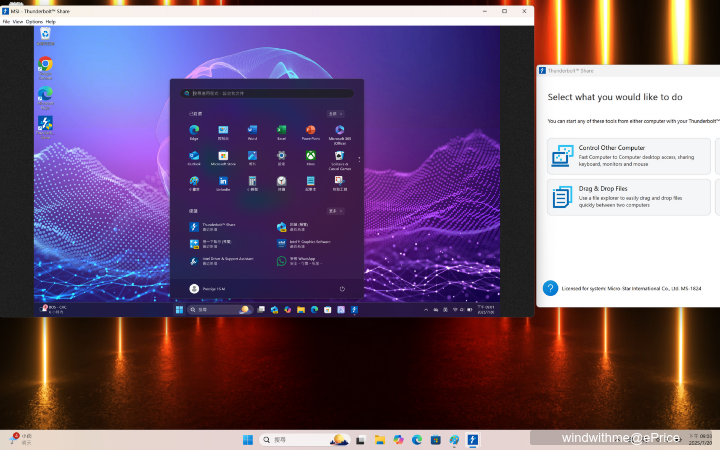The width and height of the screenshot is (720, 450).
Task: Open Photos app in Start menu
Action: tap(252, 158)
